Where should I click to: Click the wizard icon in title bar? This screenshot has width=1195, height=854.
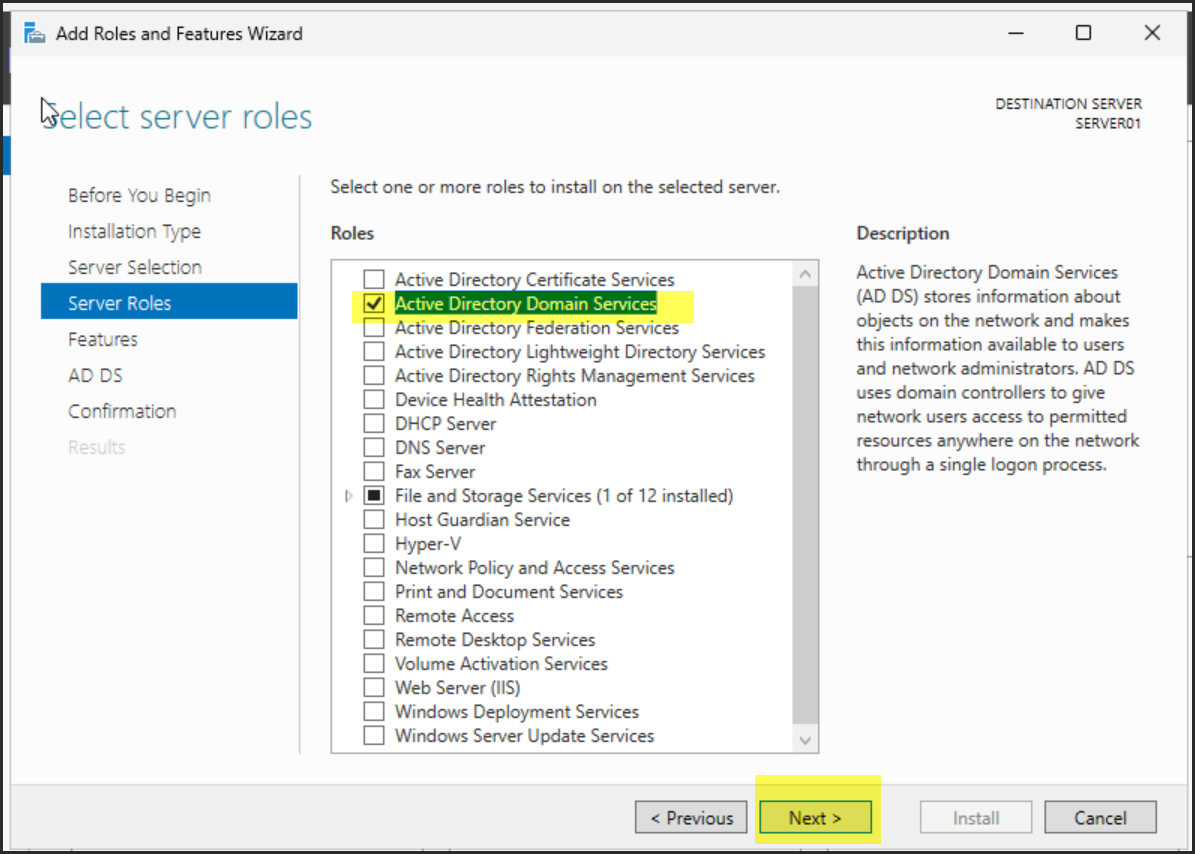click(x=35, y=33)
